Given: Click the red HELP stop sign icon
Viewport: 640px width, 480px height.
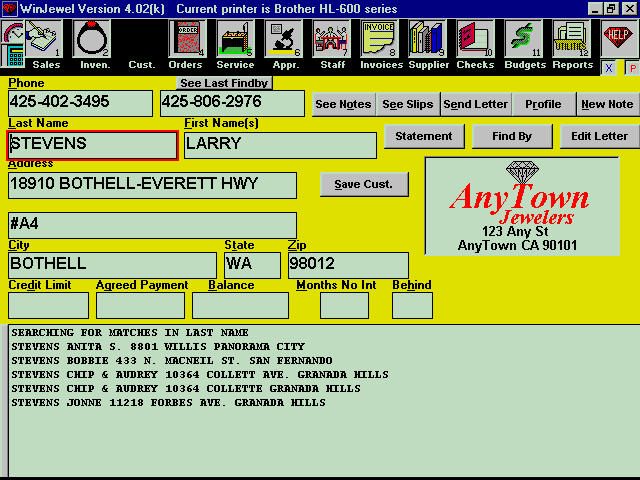Looking at the screenshot, I should (x=617, y=38).
